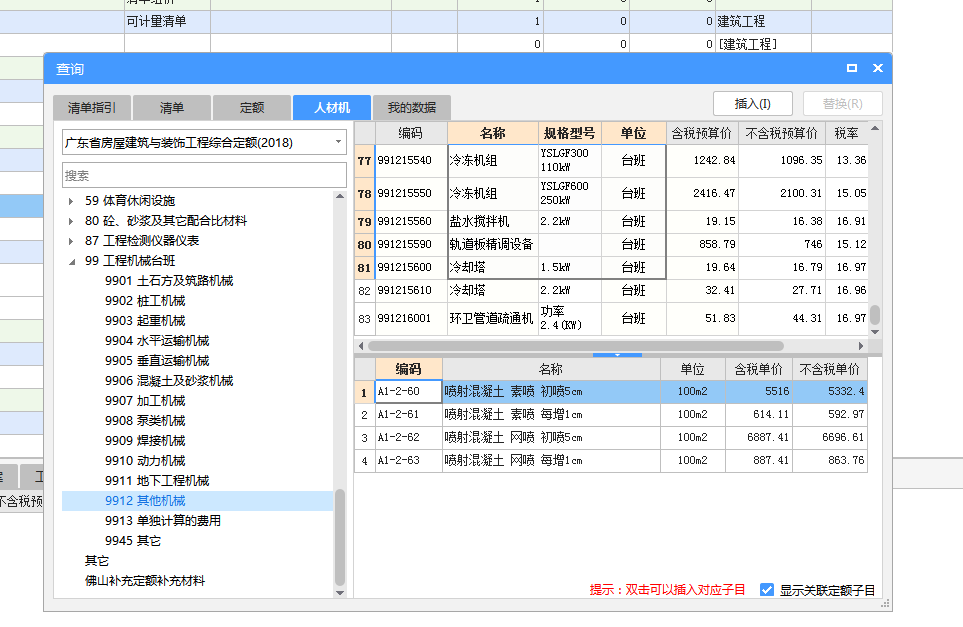Select row 77 冷冻机组 YSLGF300

pos(611,161)
